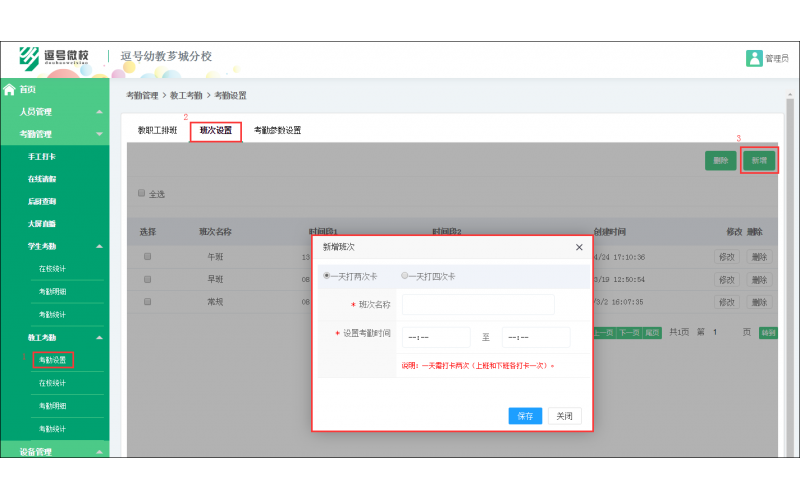
Task: Click the vertical scrollbar on the right
Action: (790, 276)
